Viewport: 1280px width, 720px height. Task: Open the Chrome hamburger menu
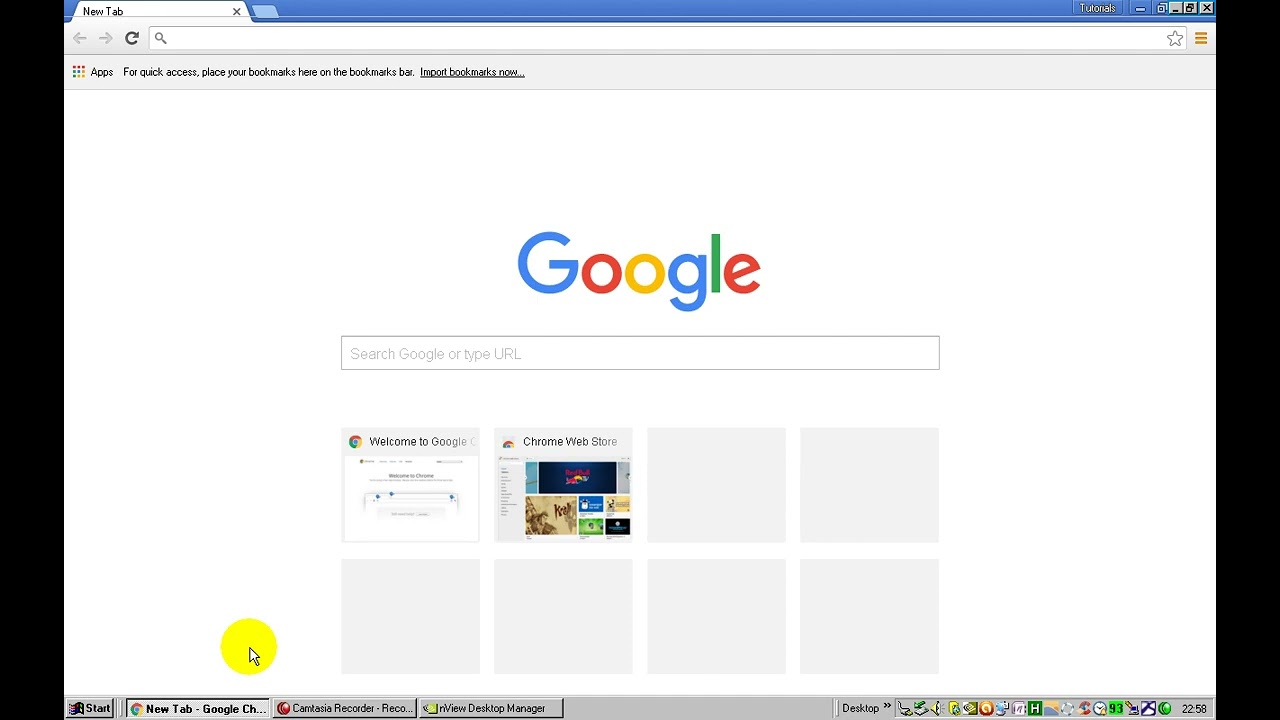[x=1201, y=38]
